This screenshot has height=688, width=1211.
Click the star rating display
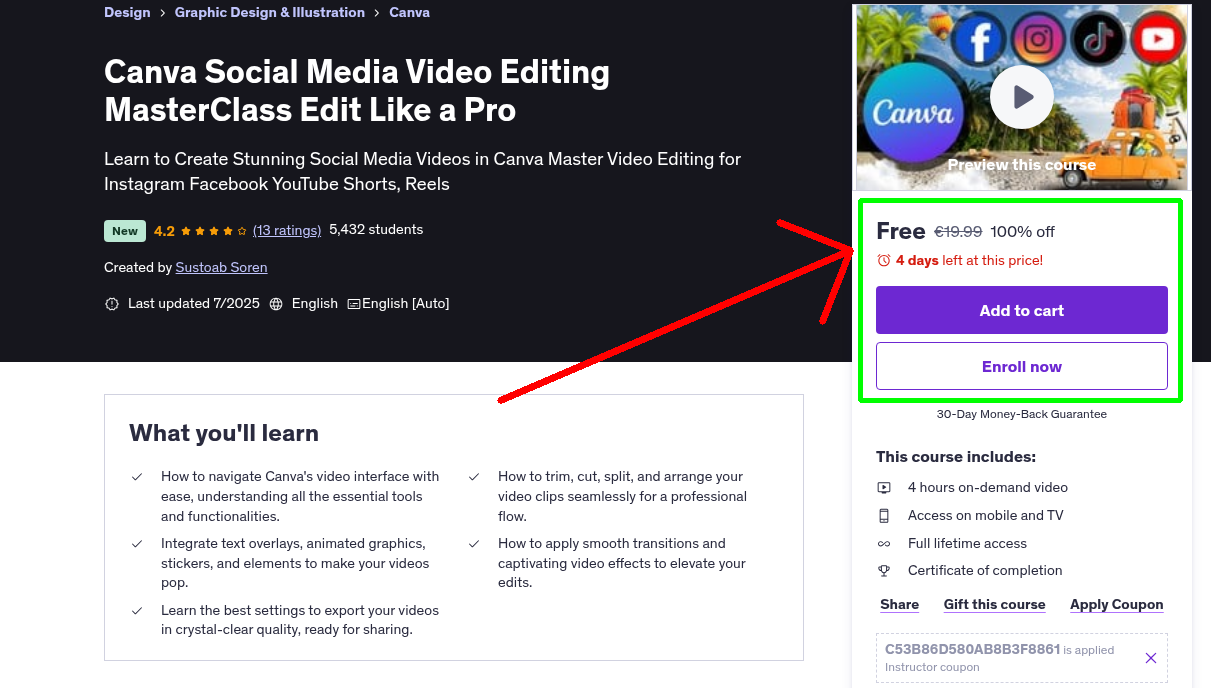click(213, 231)
